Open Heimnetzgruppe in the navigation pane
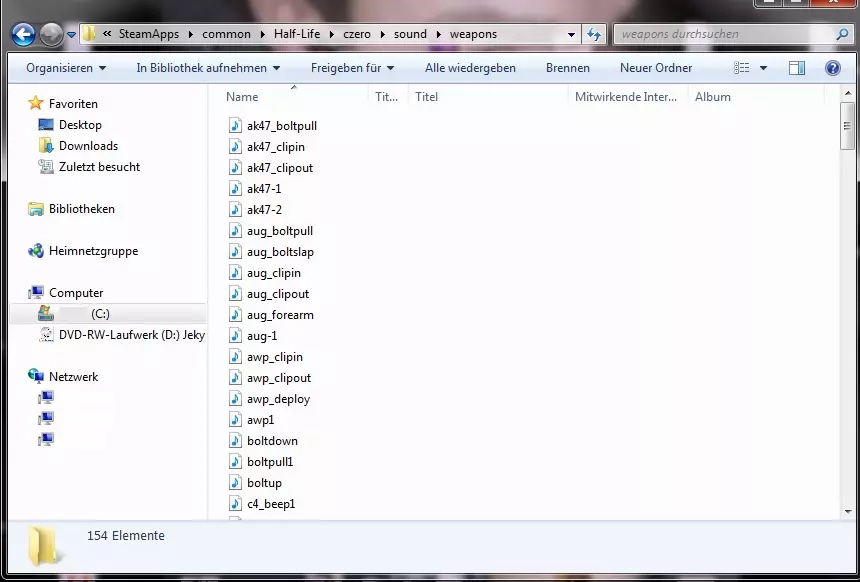The height and width of the screenshot is (582, 860). point(93,251)
